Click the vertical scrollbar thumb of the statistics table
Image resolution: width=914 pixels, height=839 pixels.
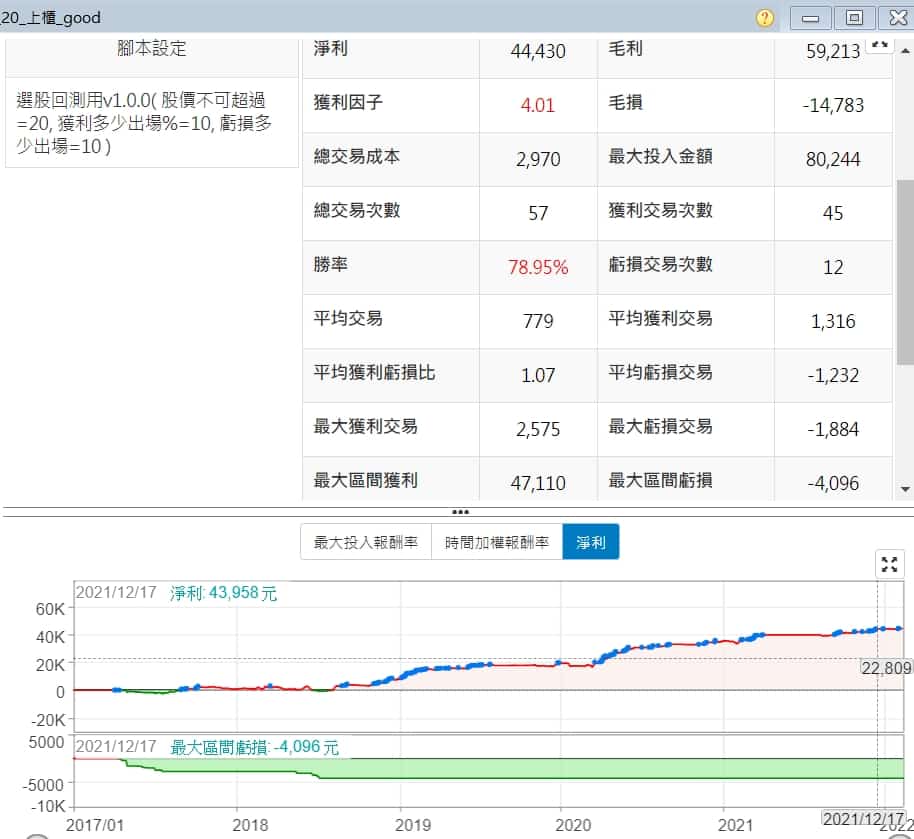tap(905, 270)
